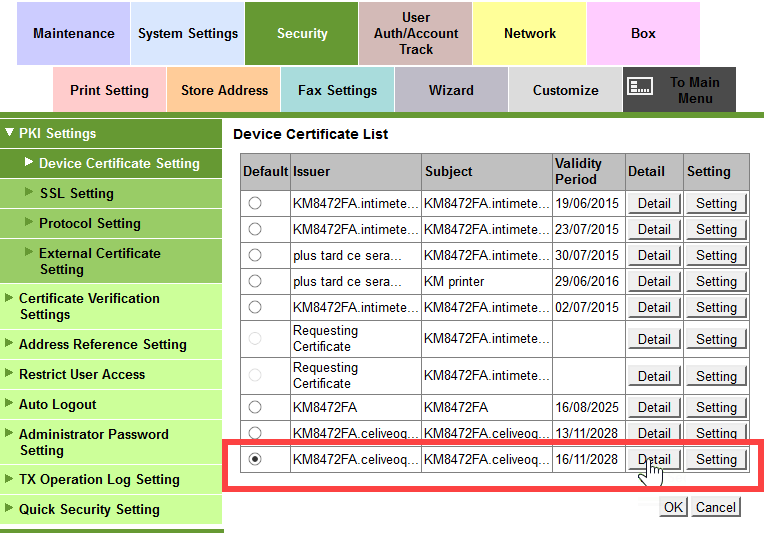
Task: Open Detail for 19/06/2015 certificate
Action: [654, 203]
